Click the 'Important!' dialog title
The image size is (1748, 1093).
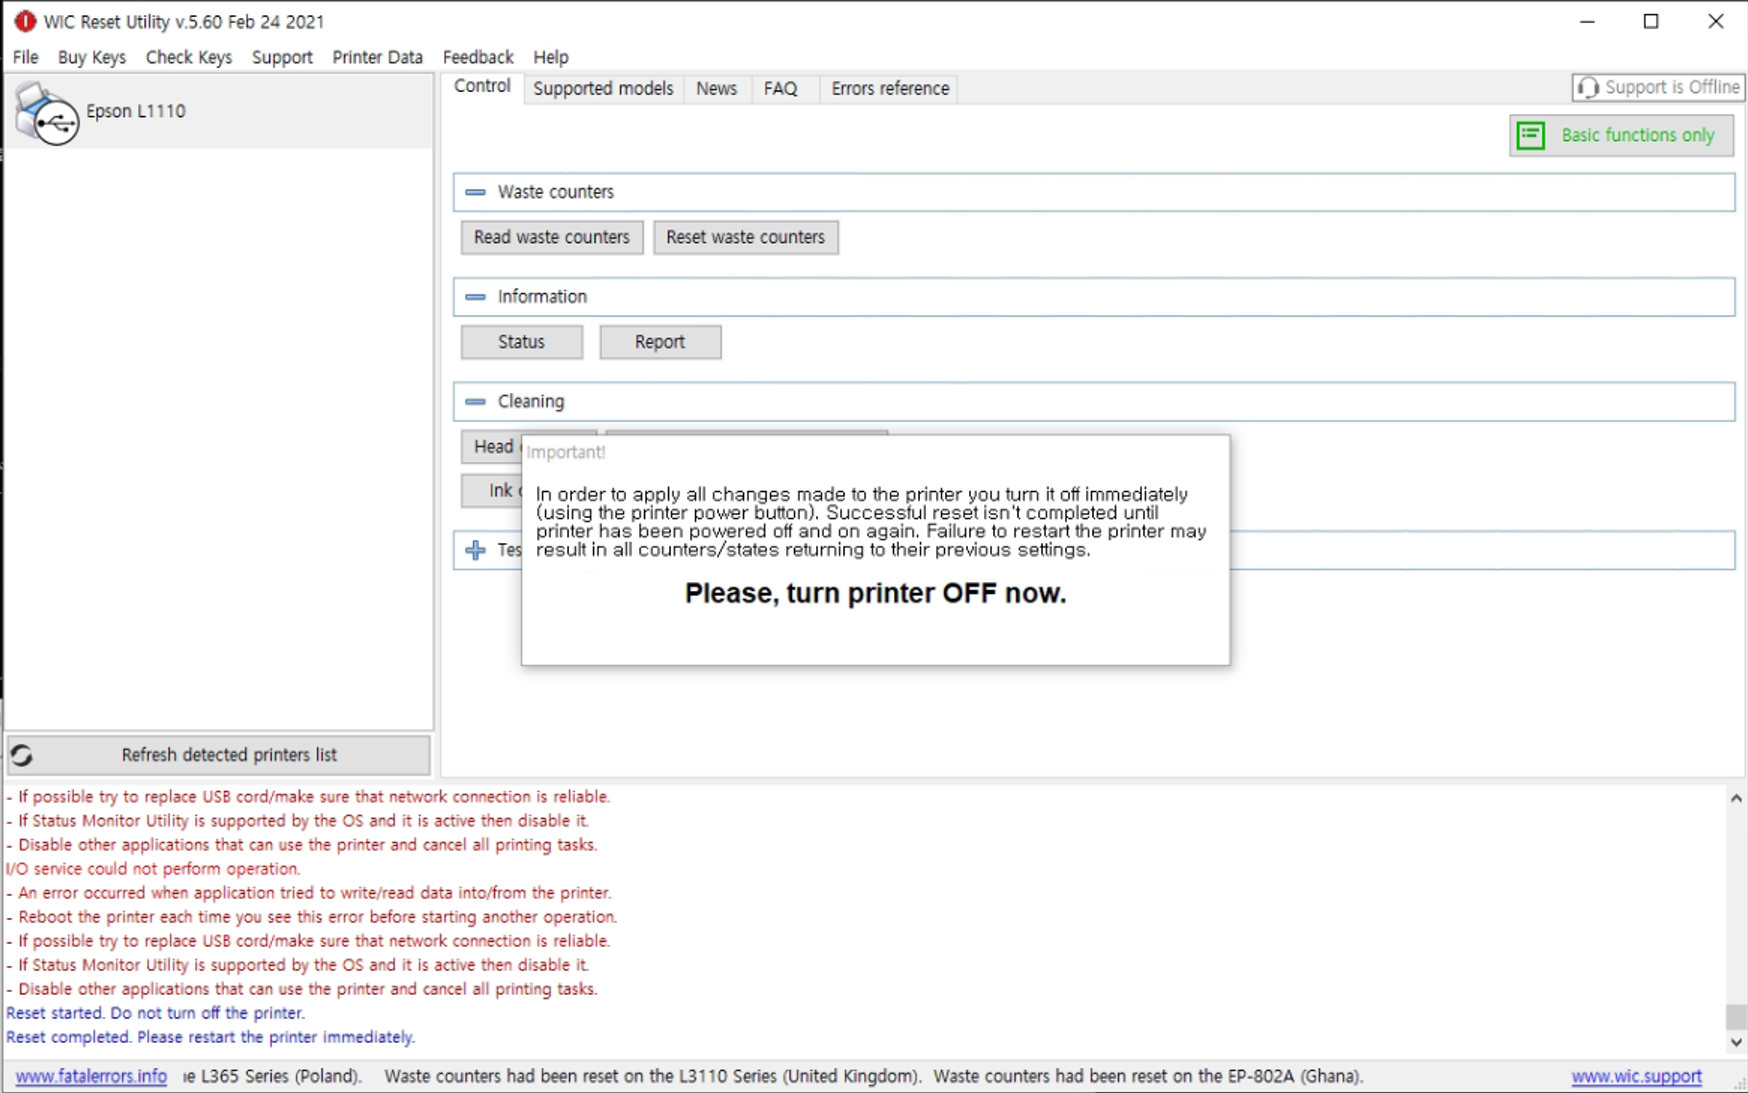(x=566, y=452)
